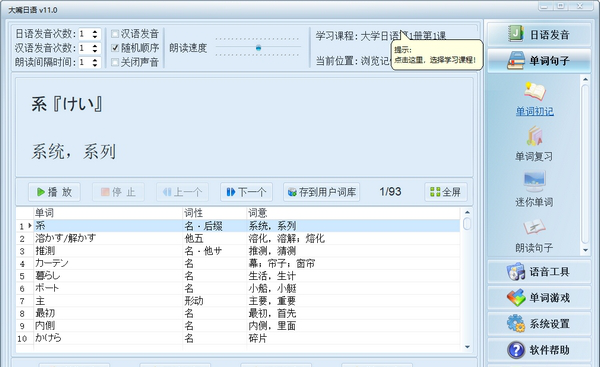Uncheck the 随机顺序 checkbox

pos(115,48)
